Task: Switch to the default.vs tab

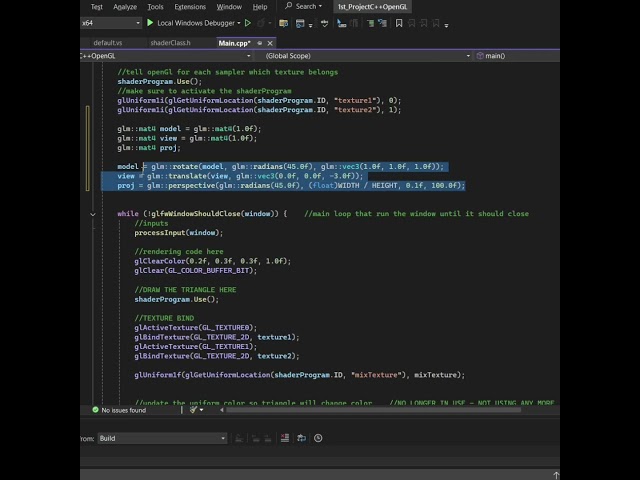Action: pos(107,43)
